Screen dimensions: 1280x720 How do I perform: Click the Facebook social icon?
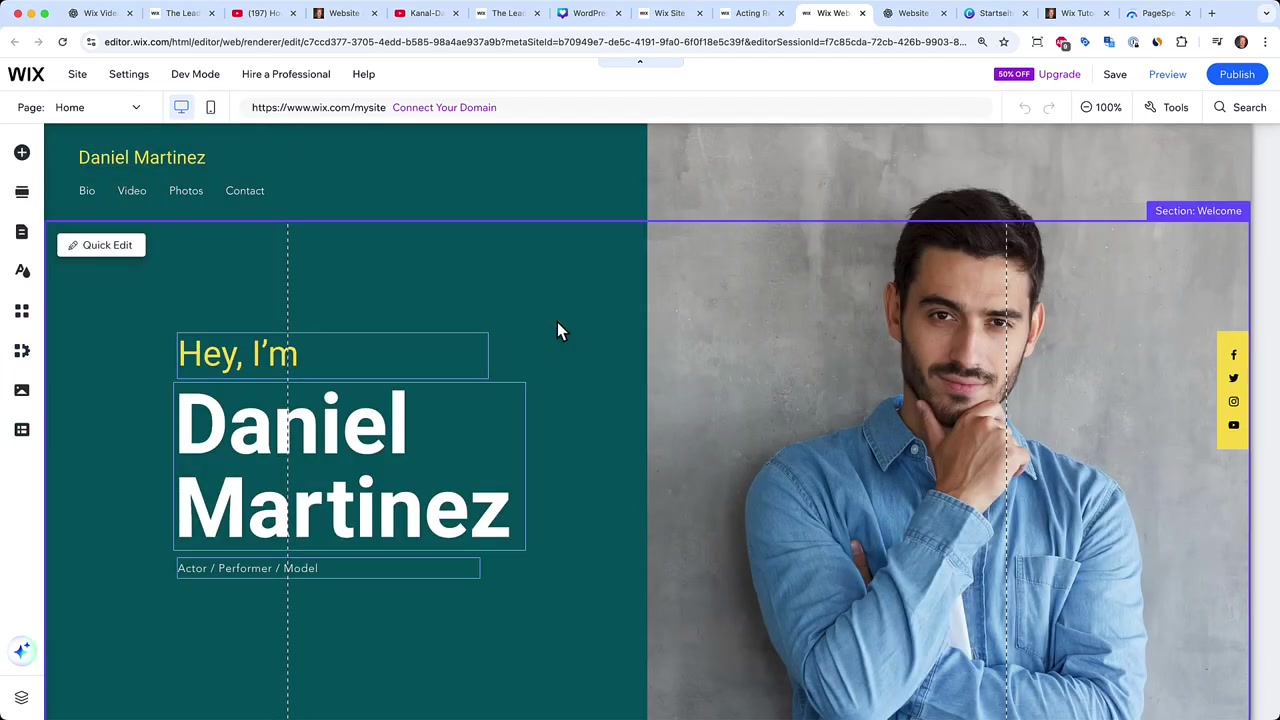click(x=1233, y=355)
